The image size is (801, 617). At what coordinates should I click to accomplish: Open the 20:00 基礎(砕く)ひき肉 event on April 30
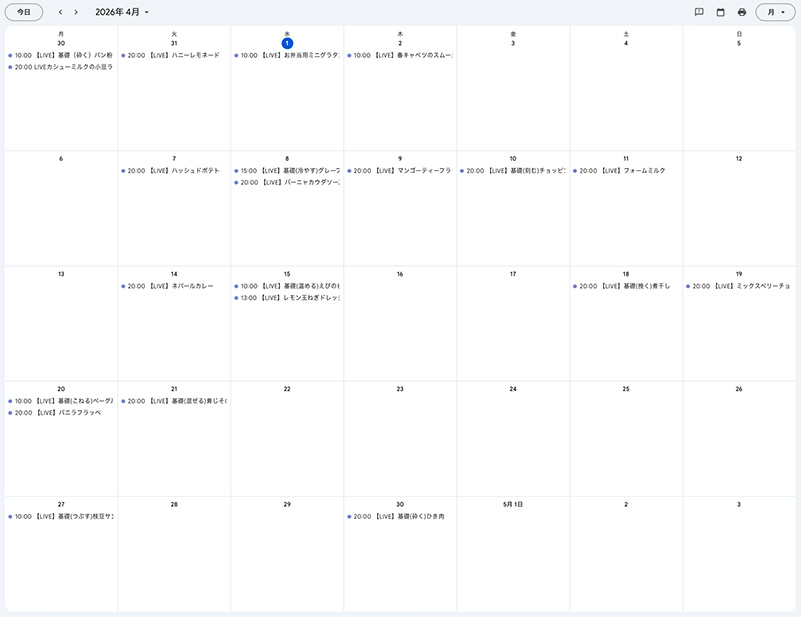(398, 517)
